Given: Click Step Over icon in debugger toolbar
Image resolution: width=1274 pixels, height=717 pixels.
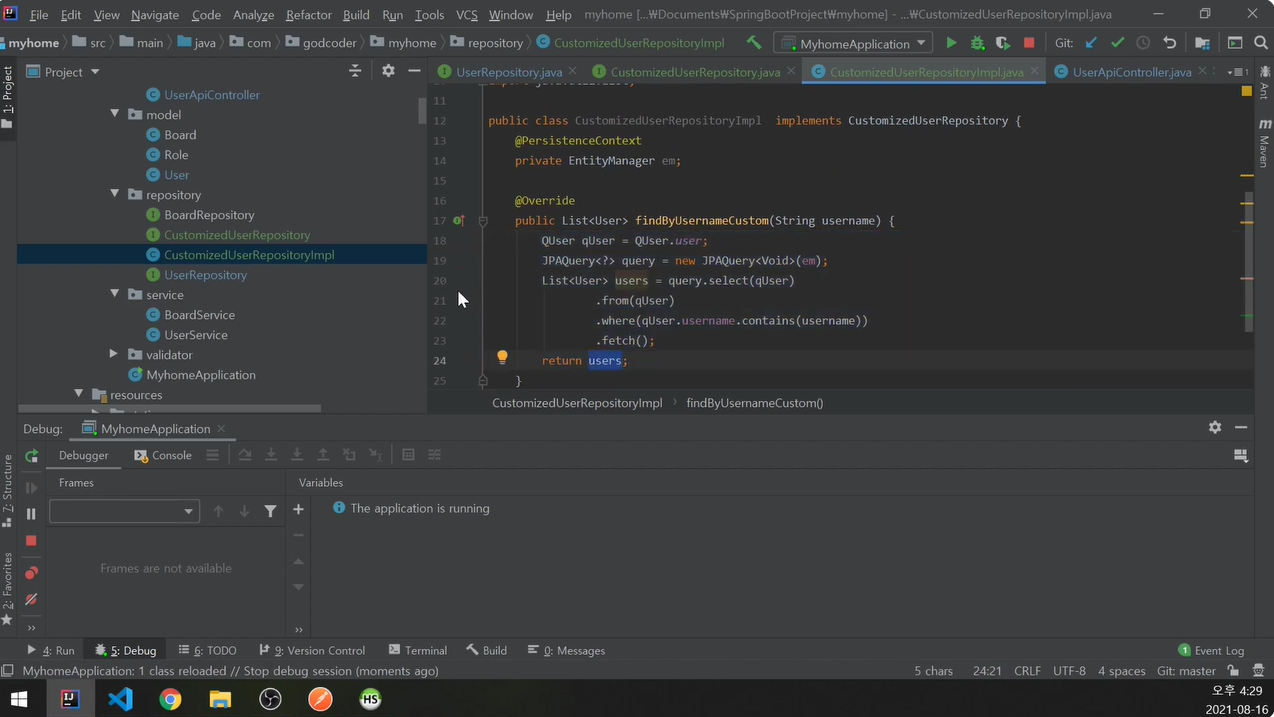Looking at the screenshot, I should [x=245, y=455].
